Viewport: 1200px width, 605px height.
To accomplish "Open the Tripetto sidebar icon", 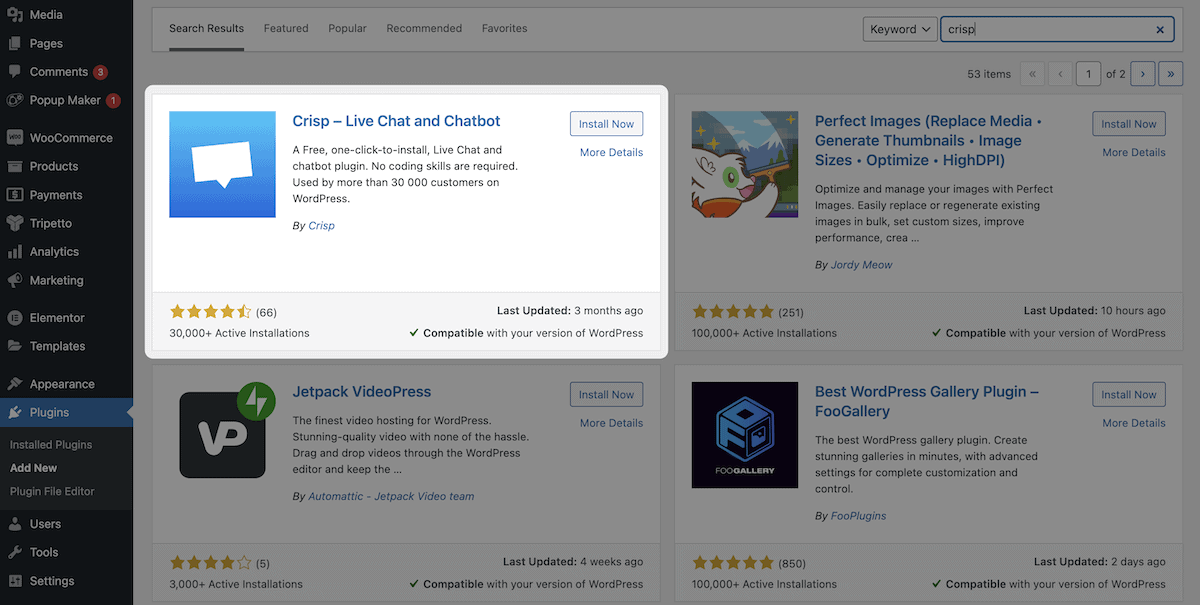I will (15, 223).
